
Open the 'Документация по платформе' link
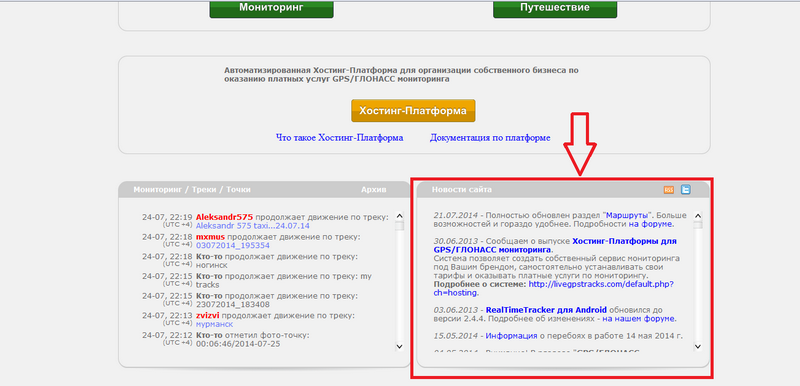tap(490, 138)
